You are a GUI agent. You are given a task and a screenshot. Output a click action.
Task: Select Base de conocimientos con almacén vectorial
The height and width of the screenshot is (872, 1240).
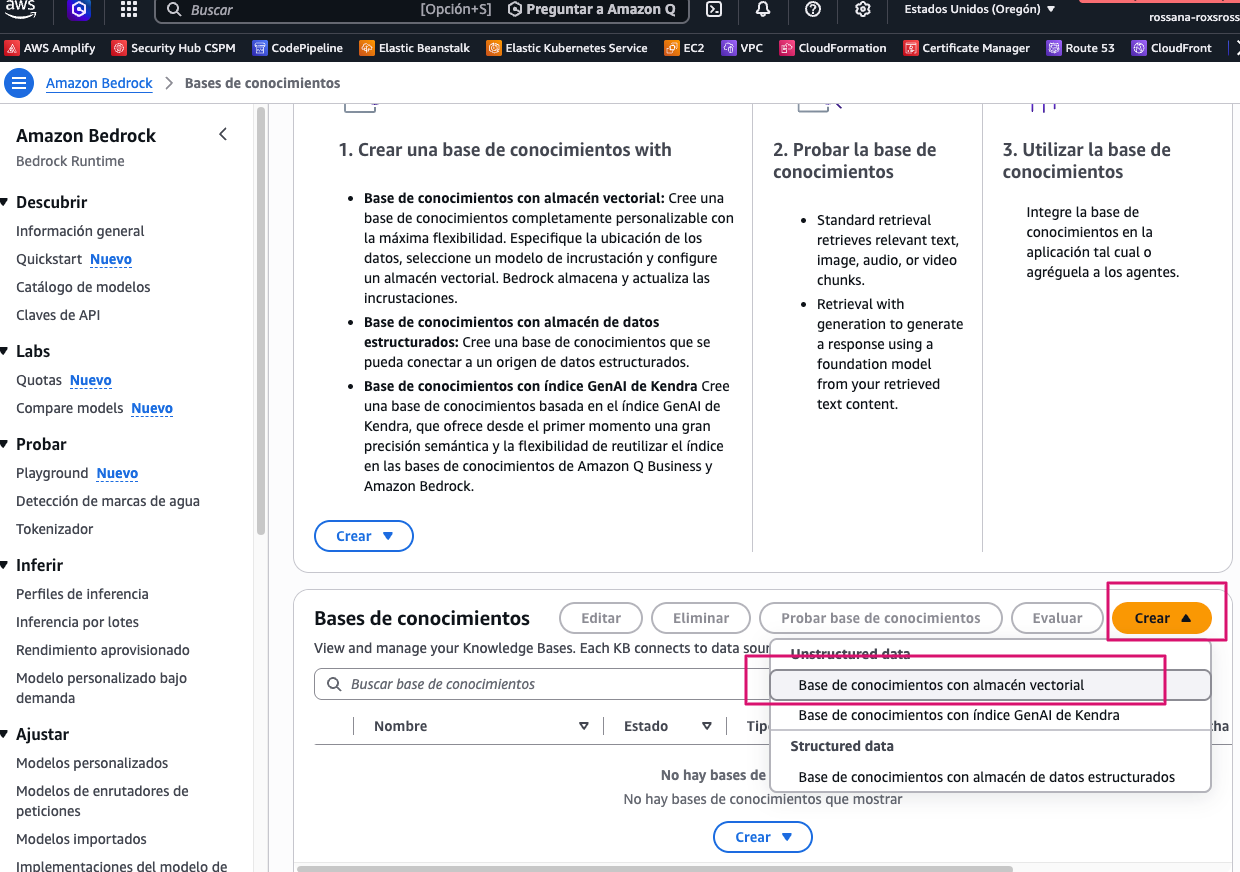pyautogui.click(x=990, y=685)
